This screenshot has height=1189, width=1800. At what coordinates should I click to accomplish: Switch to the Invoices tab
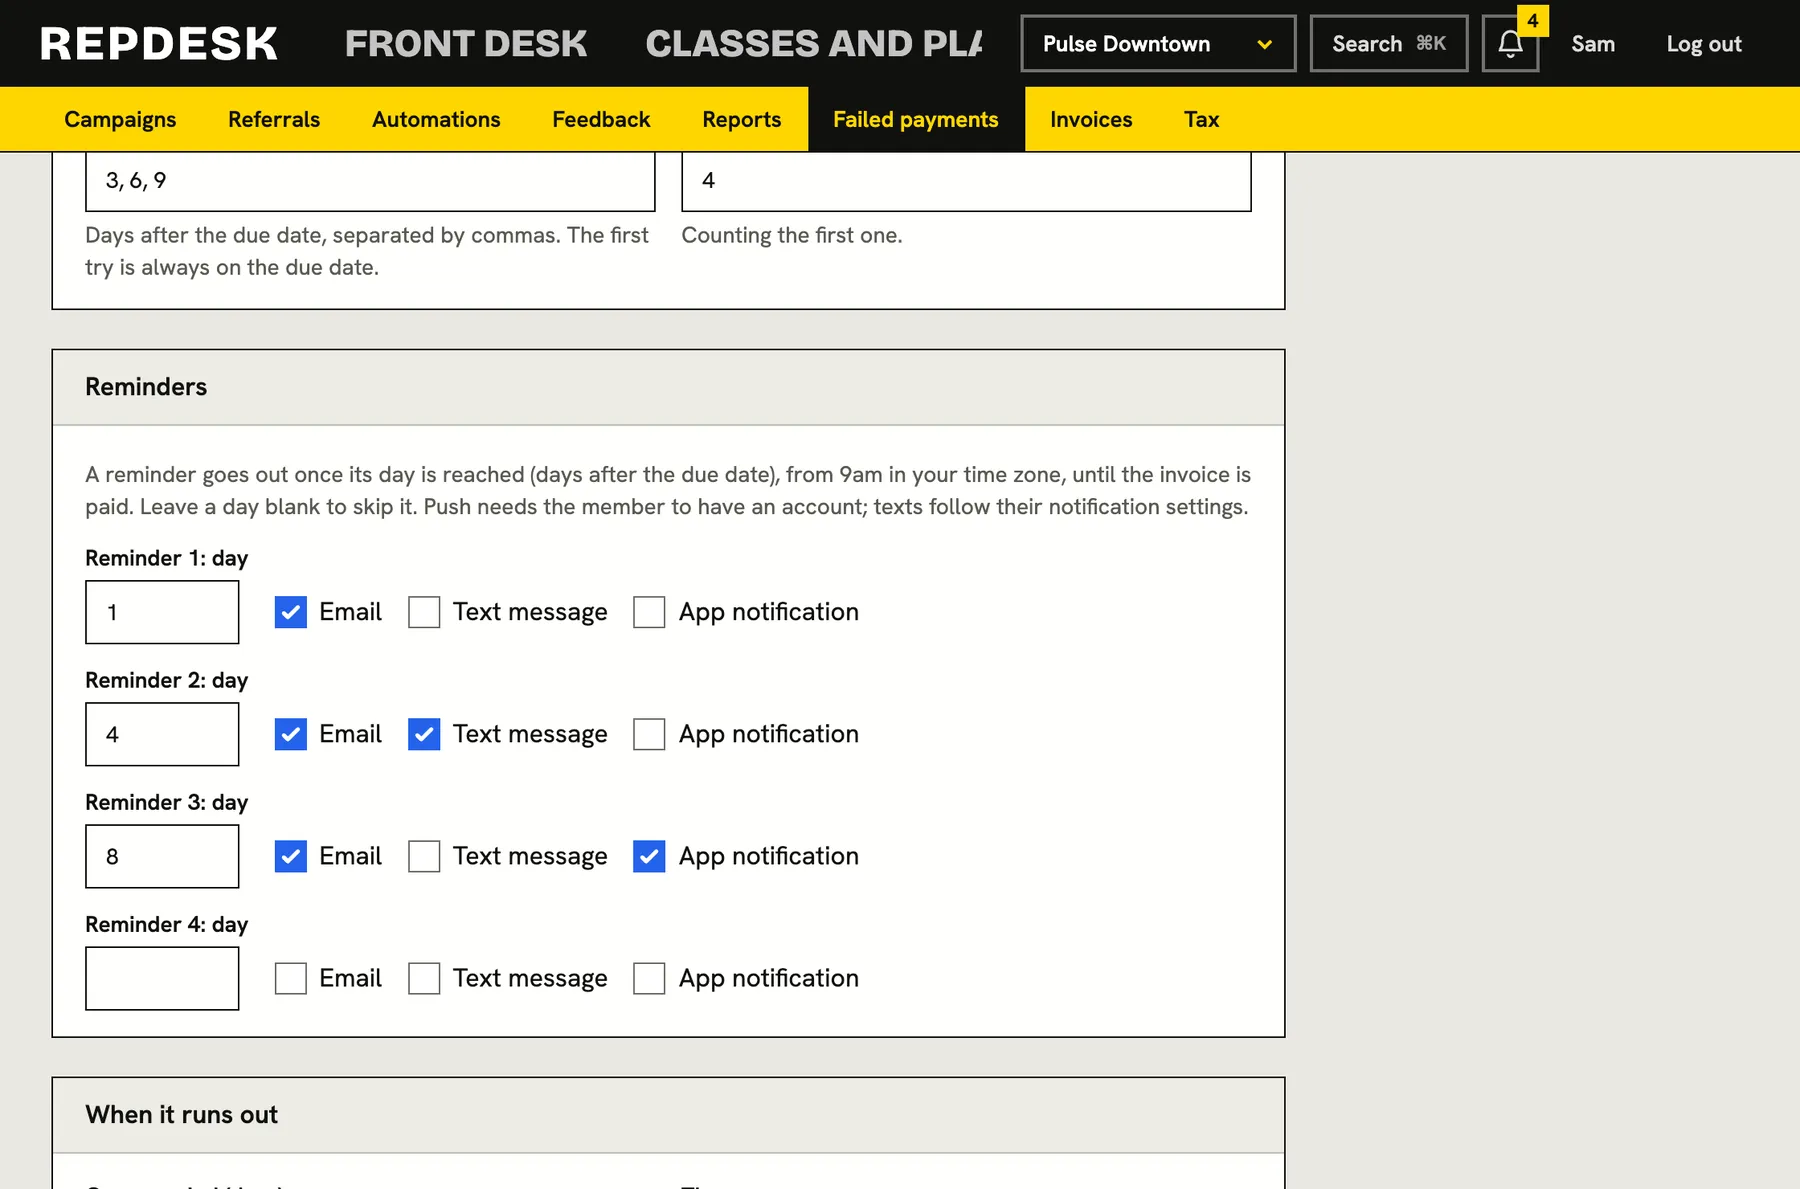[1091, 119]
